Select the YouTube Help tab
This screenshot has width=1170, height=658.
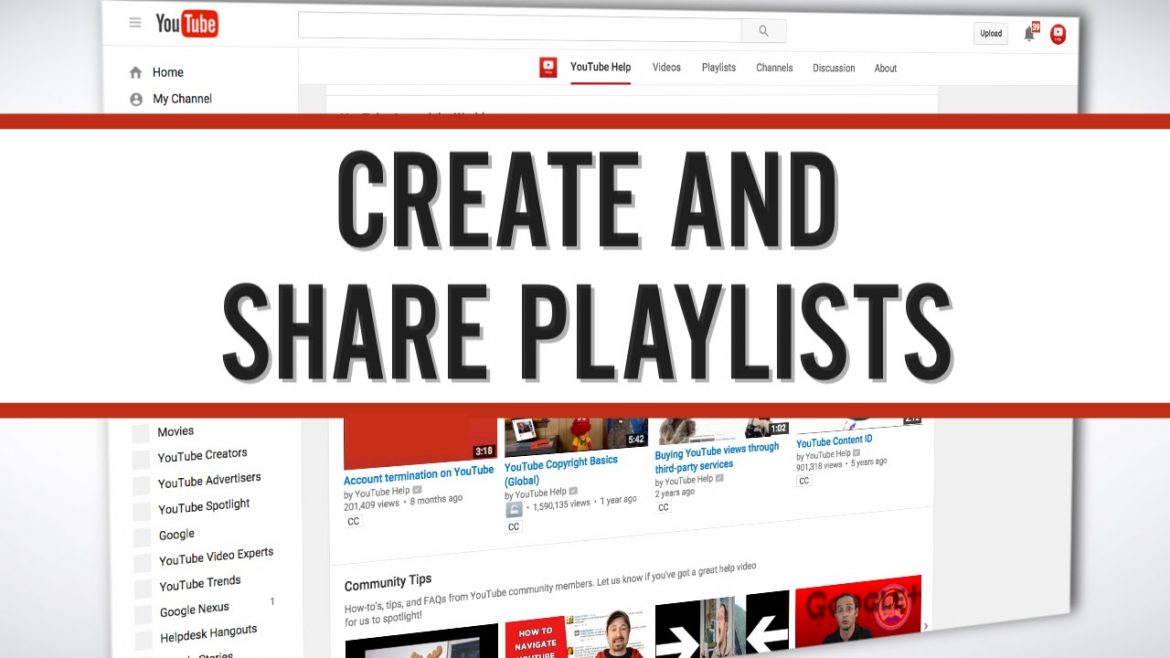[601, 67]
